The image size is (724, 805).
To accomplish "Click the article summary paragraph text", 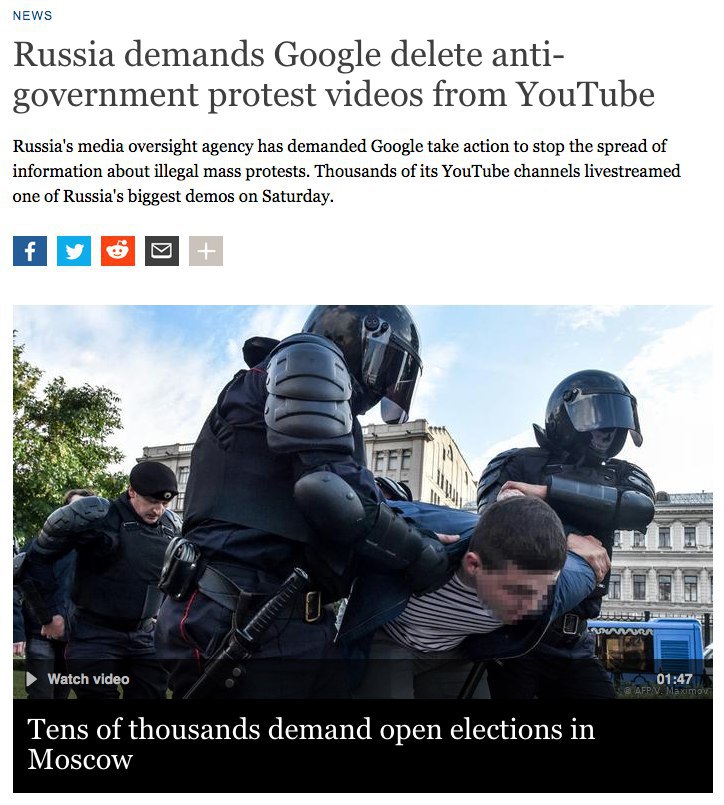I will tap(347, 171).
